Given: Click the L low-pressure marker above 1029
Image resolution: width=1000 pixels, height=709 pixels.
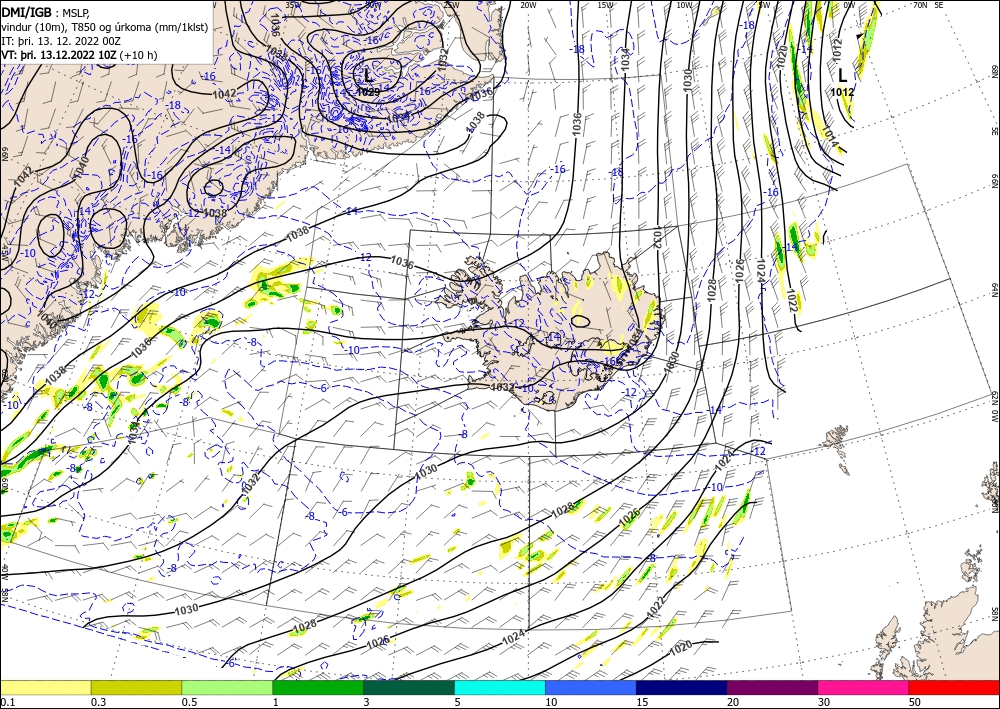Looking at the screenshot, I should coord(368,76).
